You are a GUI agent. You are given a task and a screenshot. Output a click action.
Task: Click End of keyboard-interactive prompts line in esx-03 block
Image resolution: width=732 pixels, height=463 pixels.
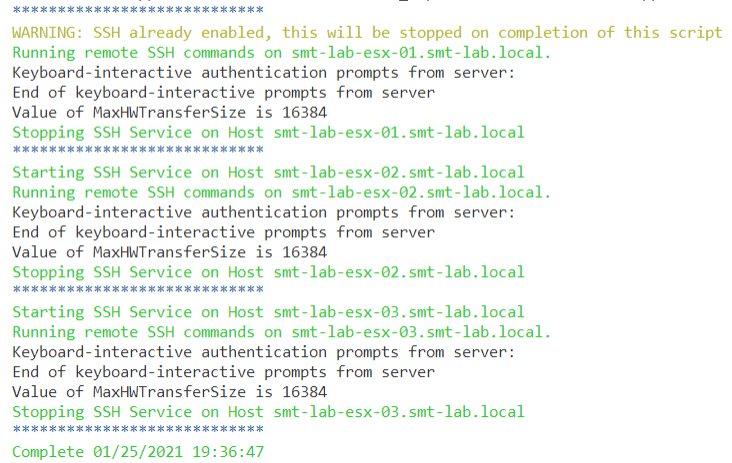(223, 372)
